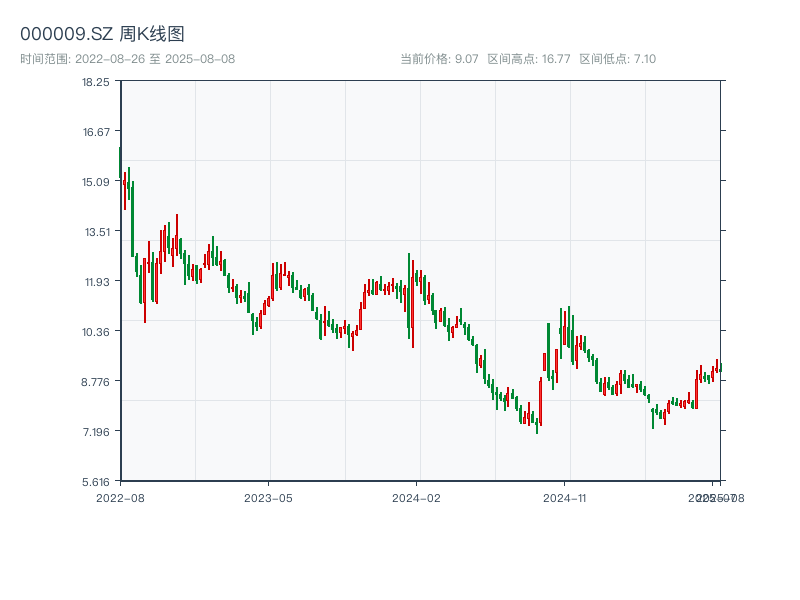Click the 18.25 price axis label

tap(96, 82)
